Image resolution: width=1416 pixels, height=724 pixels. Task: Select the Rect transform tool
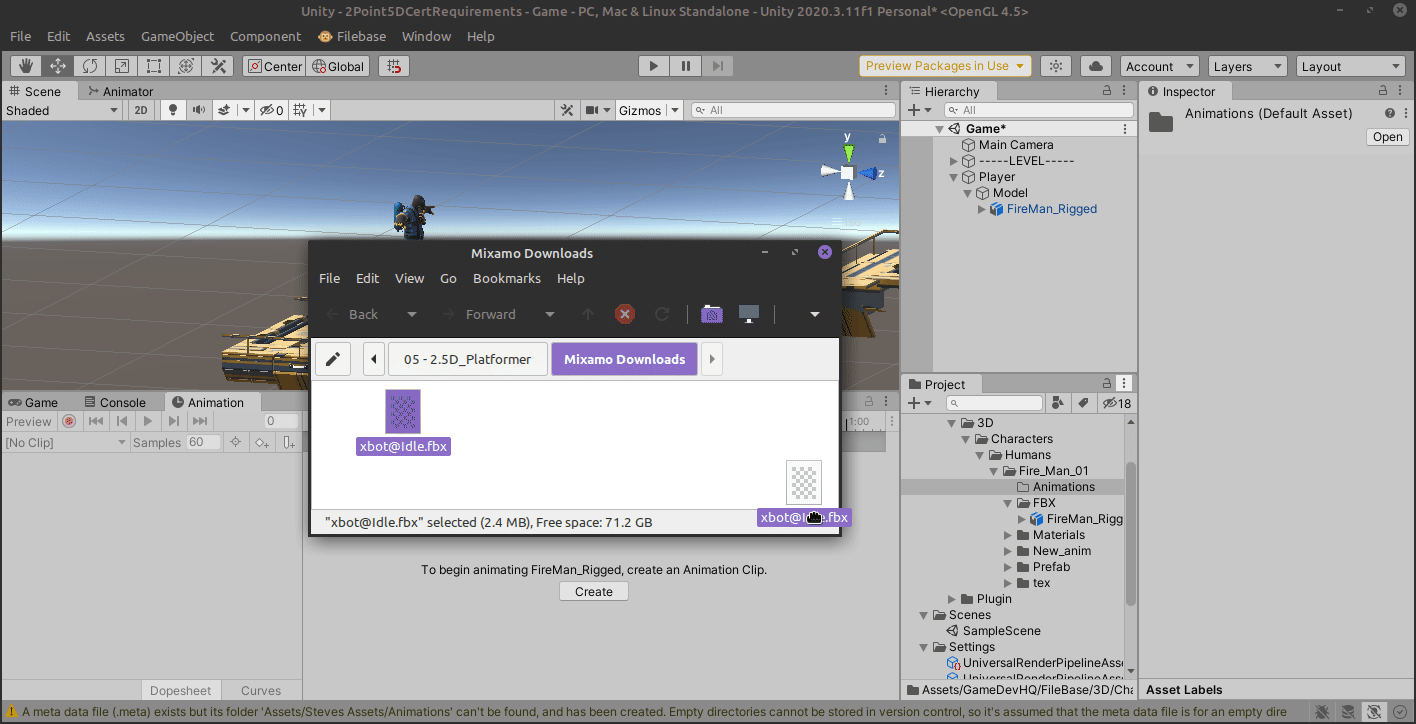click(154, 66)
